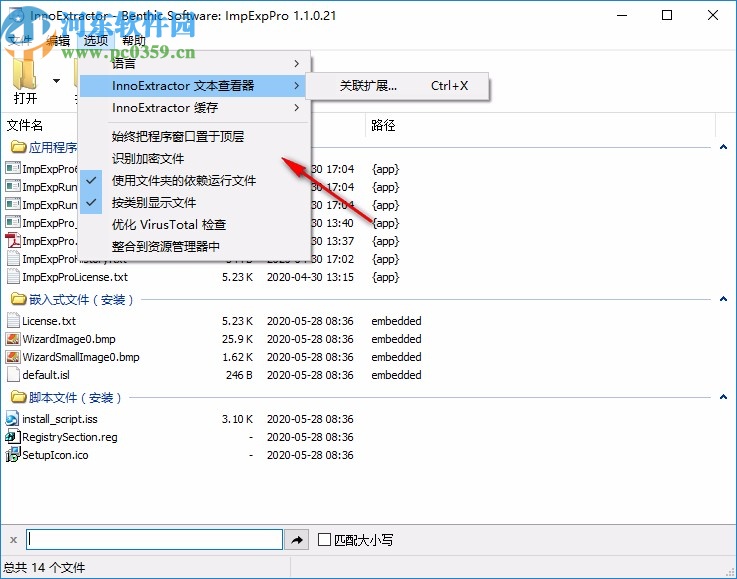The width and height of the screenshot is (737, 579).
Task: Select the WizardImage0.bmp file name
Action: tap(69, 339)
